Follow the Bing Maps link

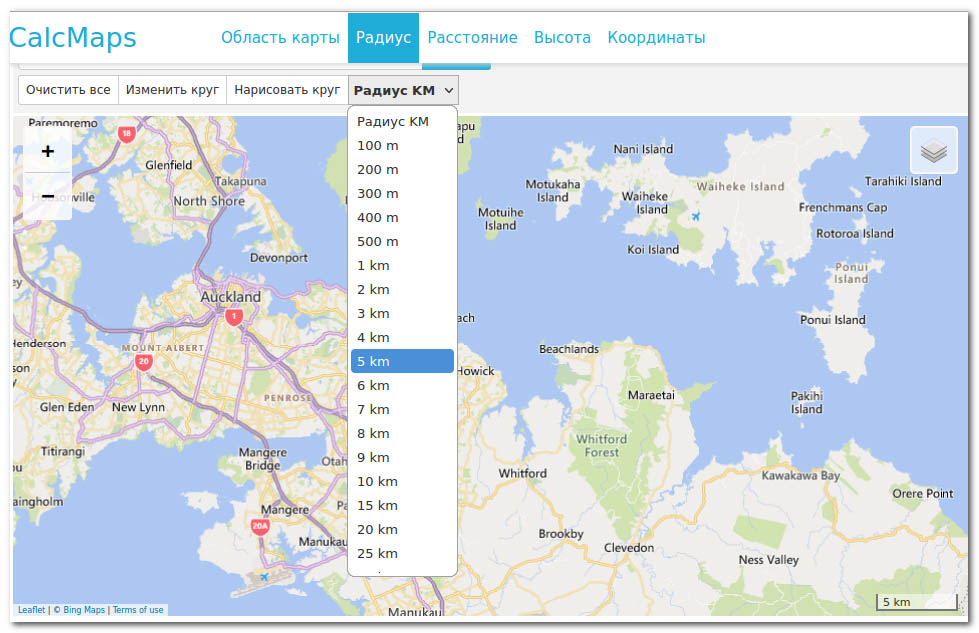84,610
